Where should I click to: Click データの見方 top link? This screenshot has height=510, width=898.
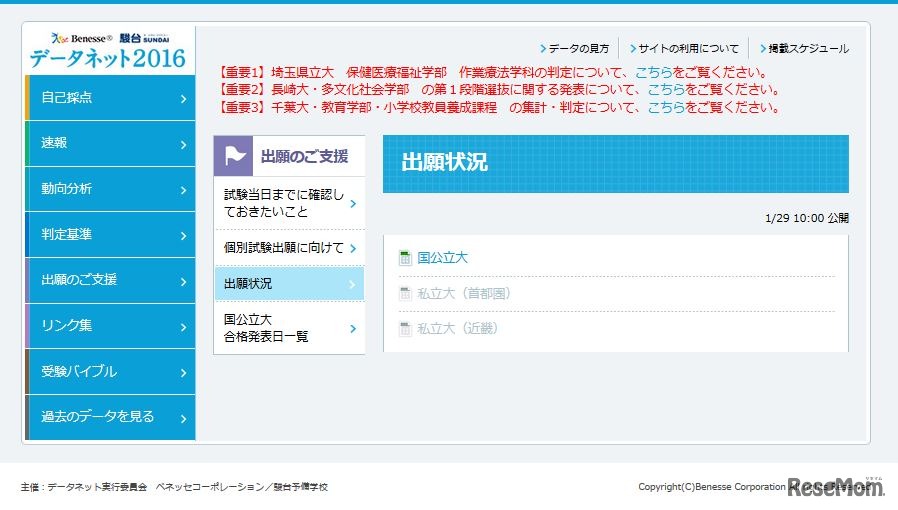(x=578, y=48)
